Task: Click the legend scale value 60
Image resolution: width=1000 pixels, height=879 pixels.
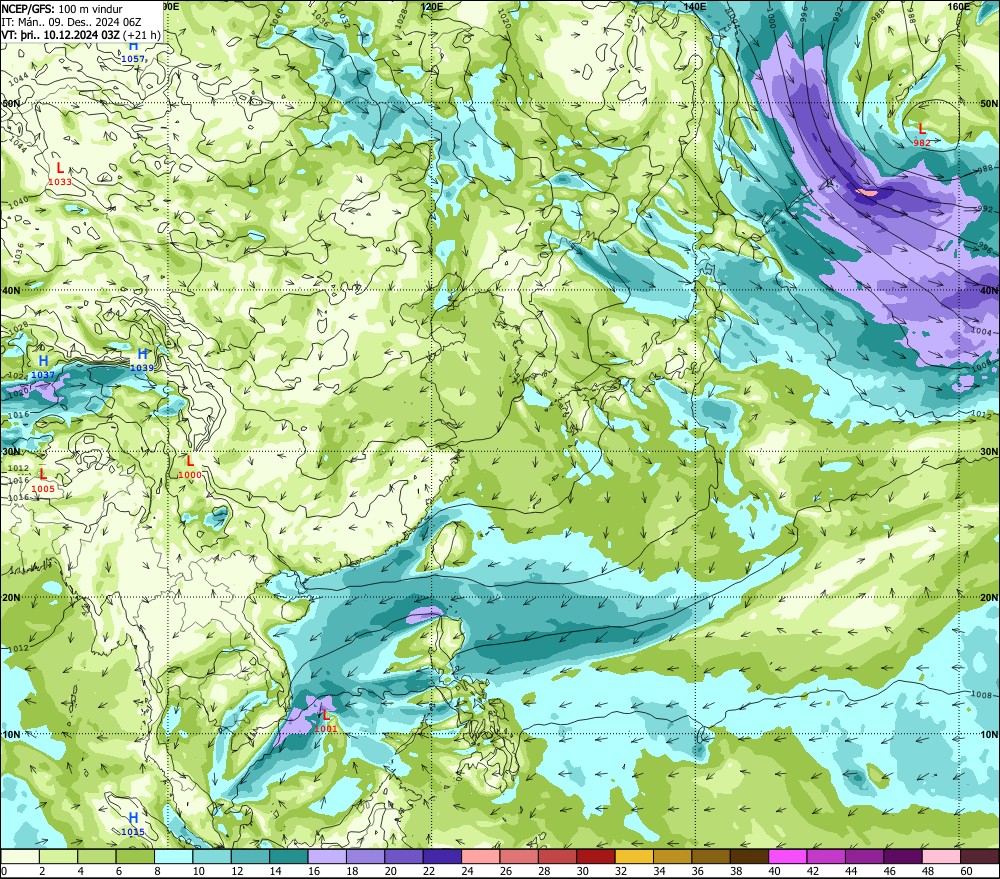Action: click(966, 871)
